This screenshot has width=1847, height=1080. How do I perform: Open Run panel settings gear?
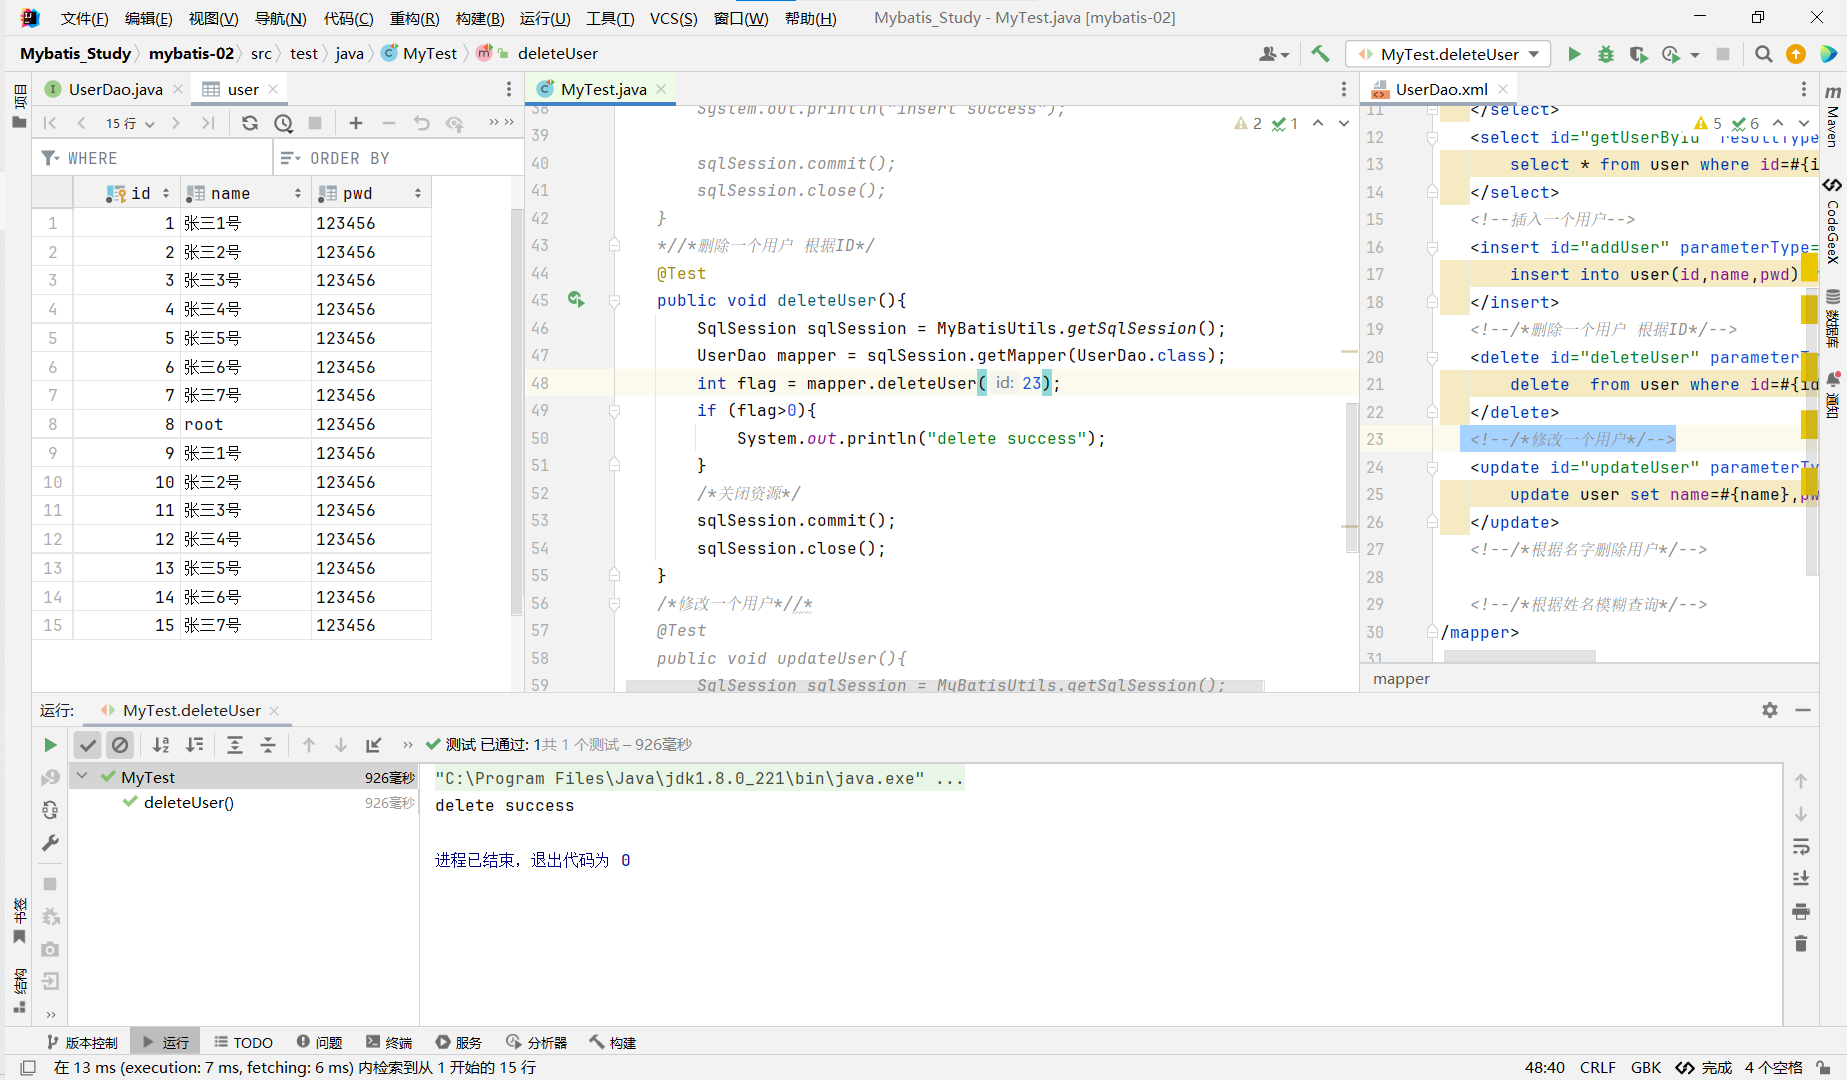1769,710
